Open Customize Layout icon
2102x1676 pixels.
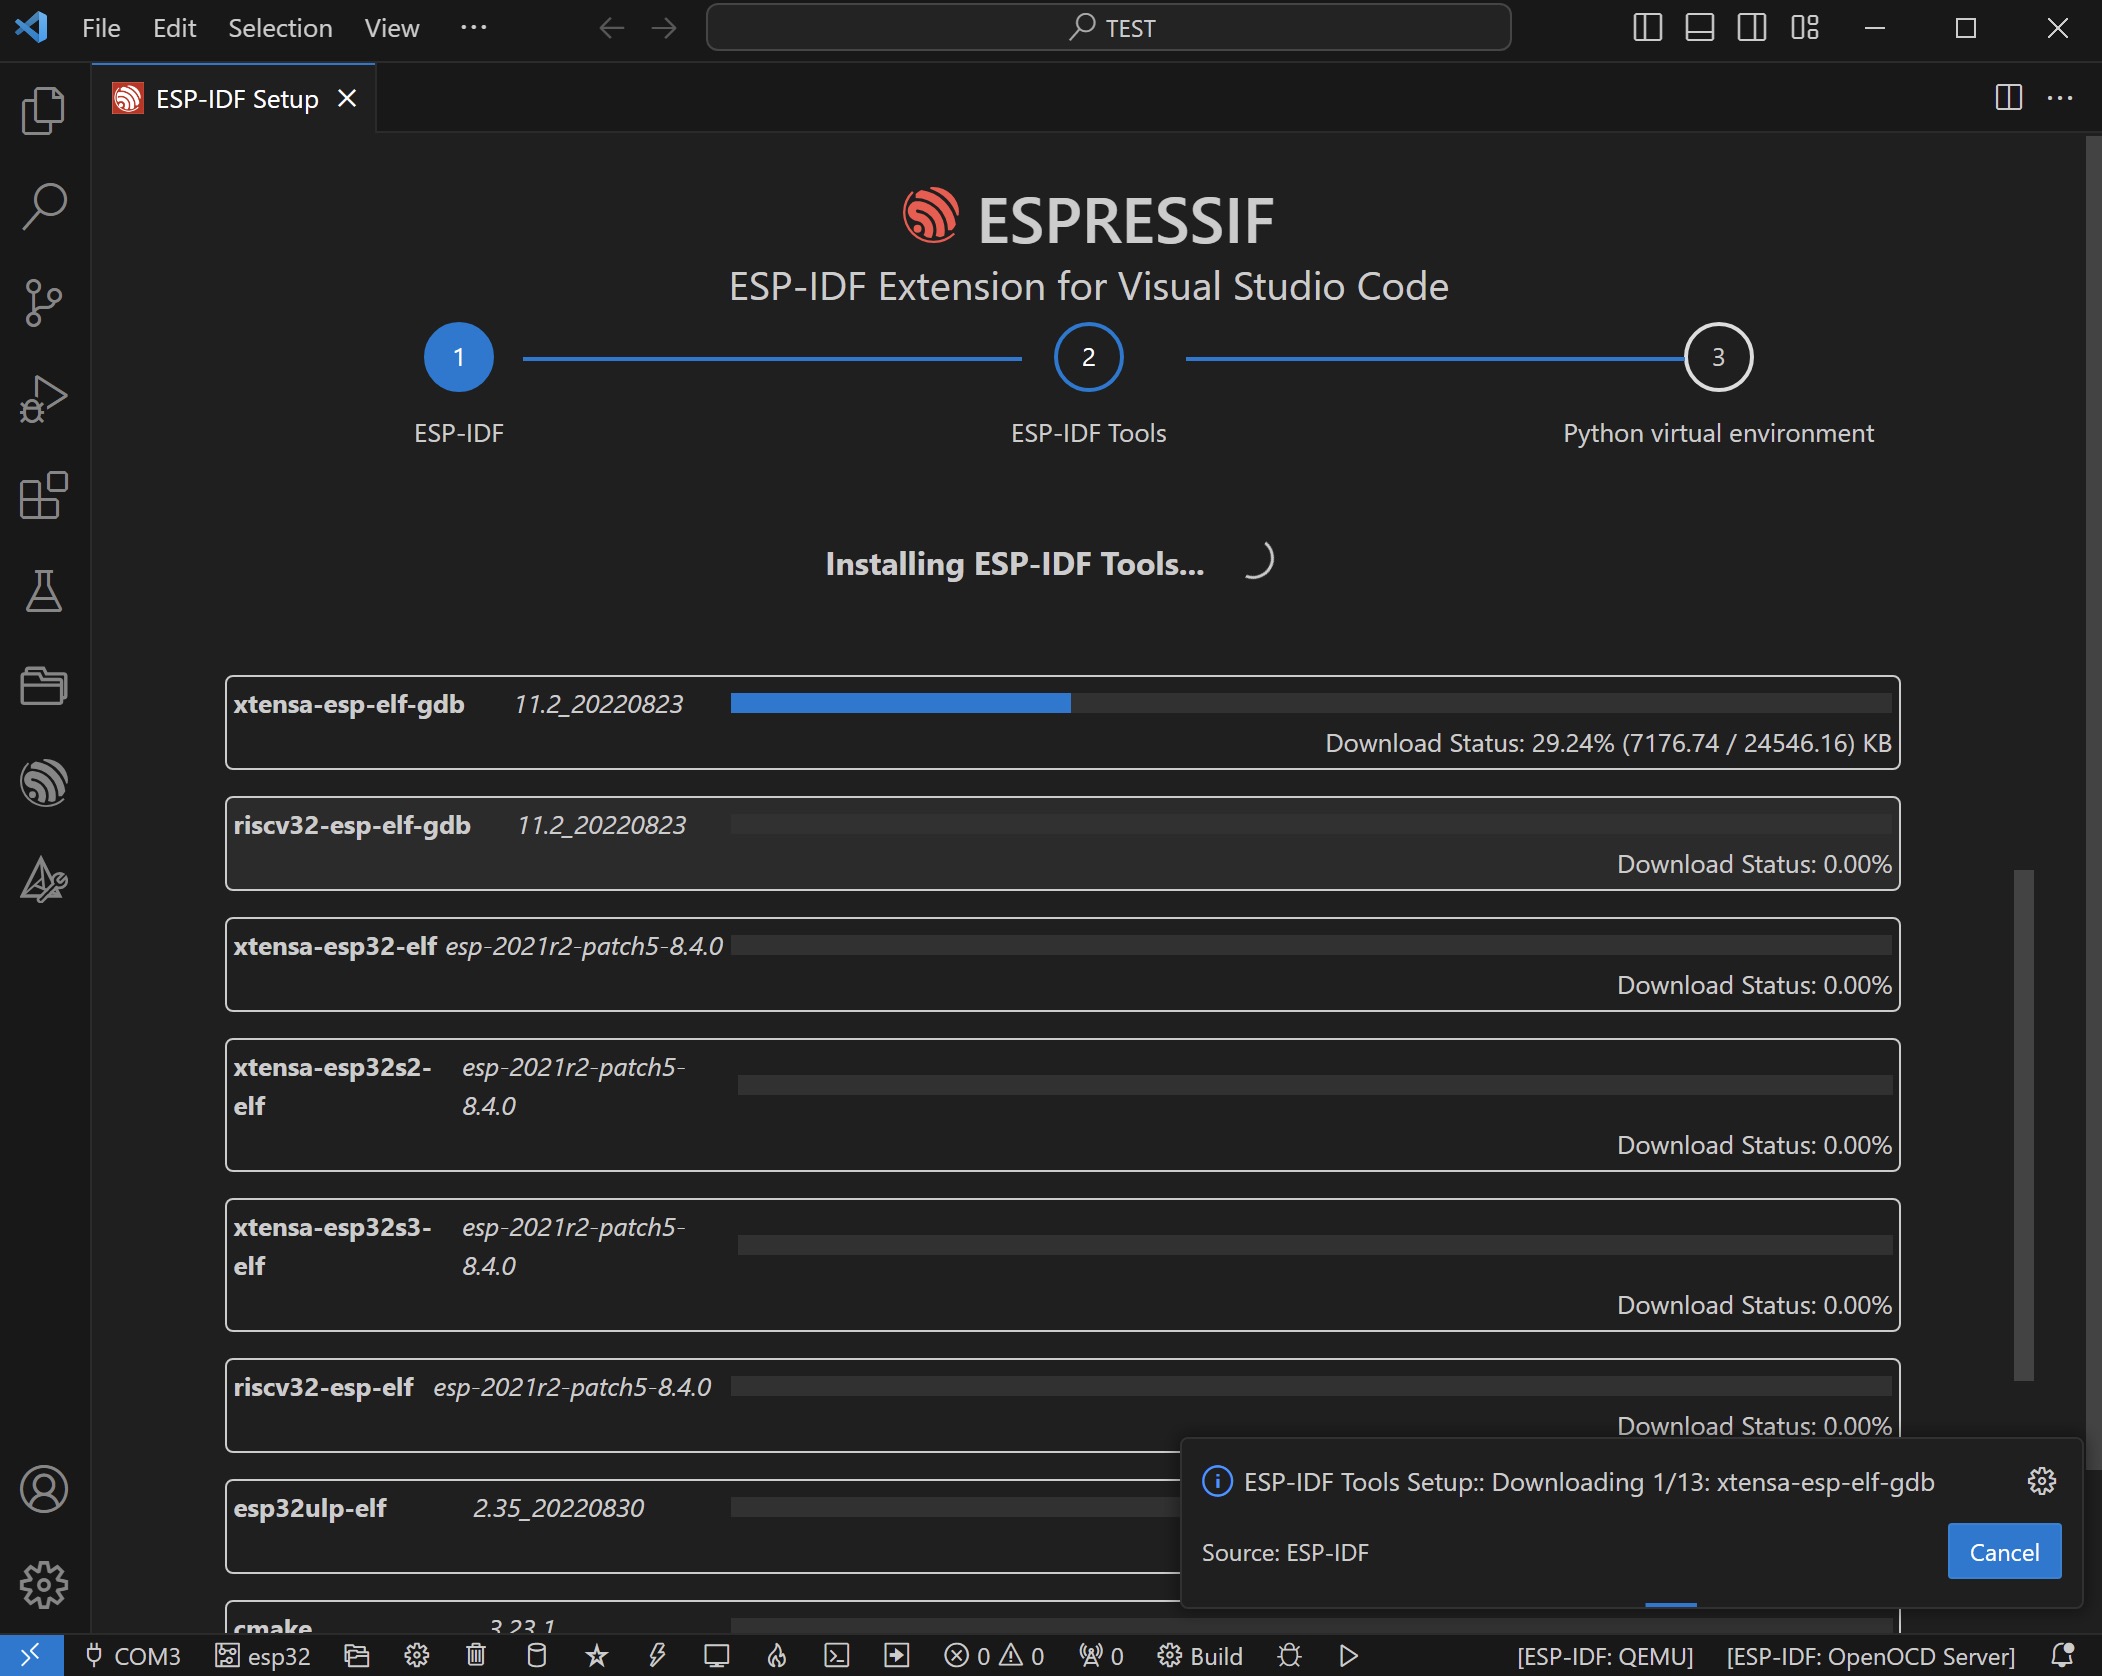(x=1805, y=28)
